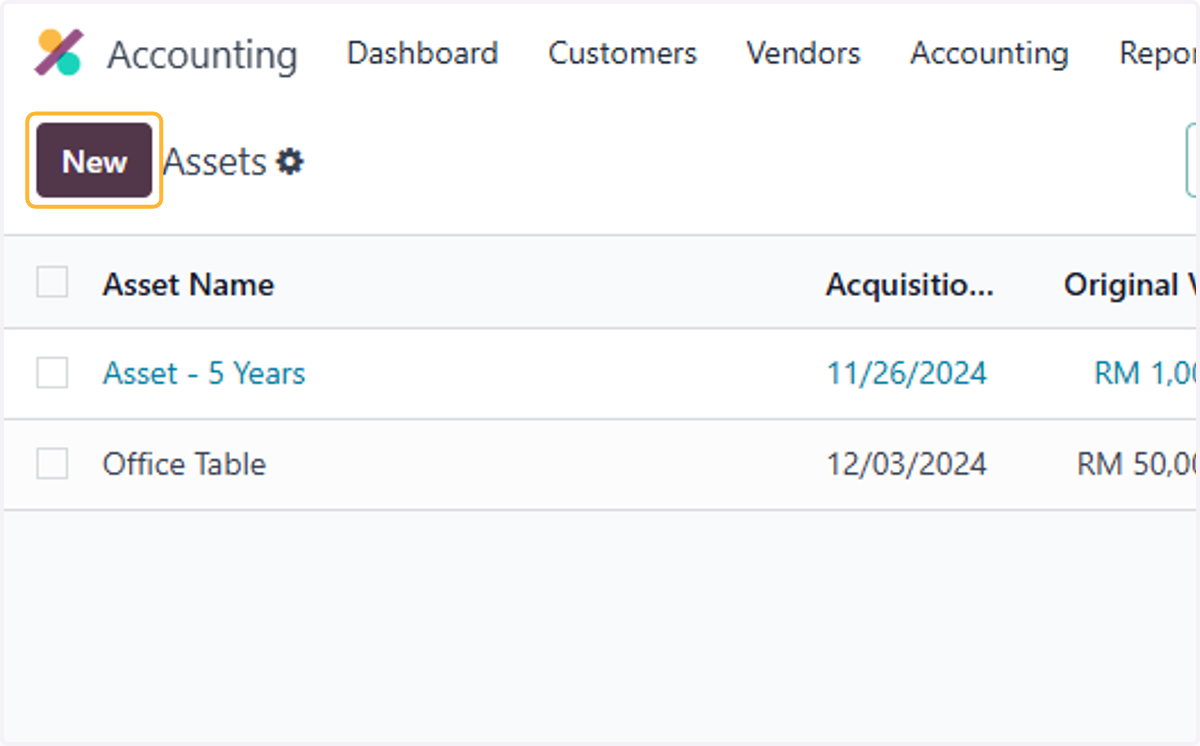Click the Assets breadcrumb title
The height and width of the screenshot is (746, 1200).
(215, 161)
